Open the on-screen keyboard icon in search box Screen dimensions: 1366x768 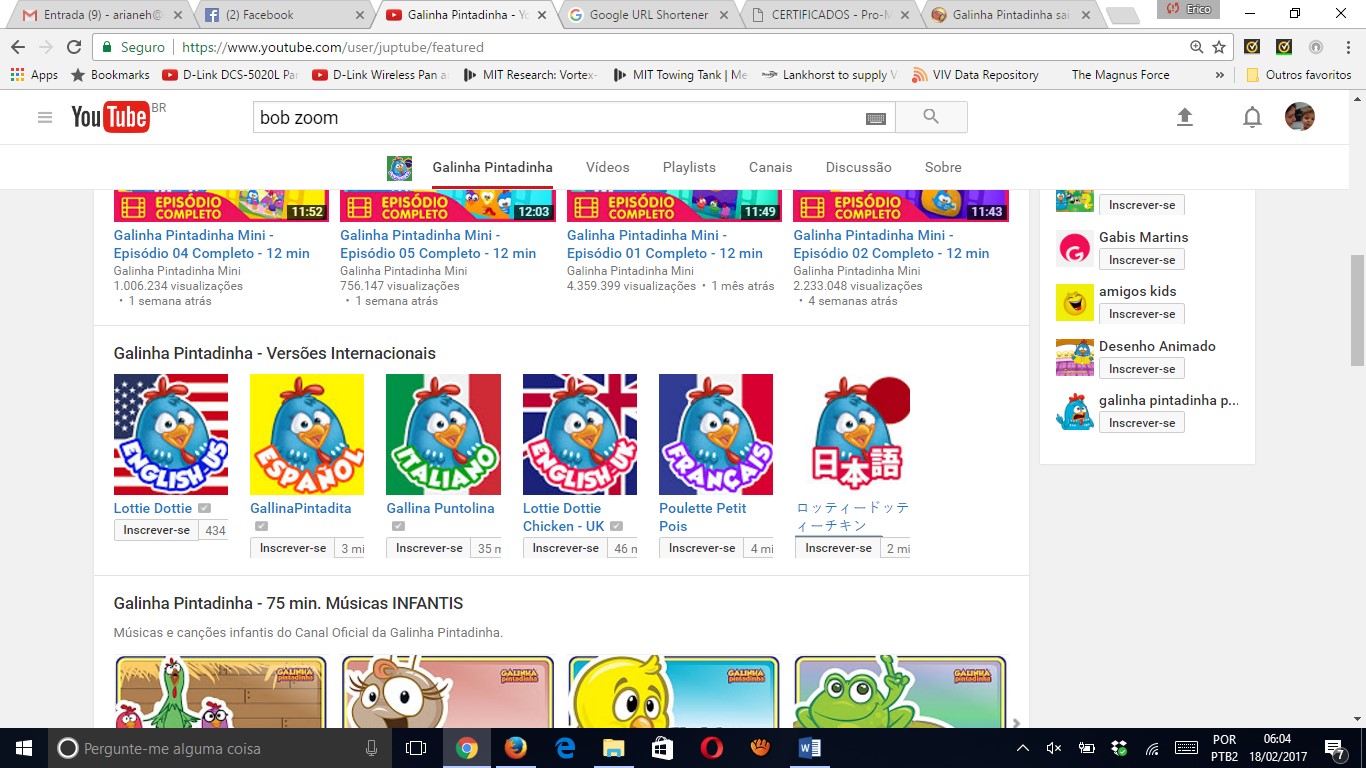coord(876,118)
